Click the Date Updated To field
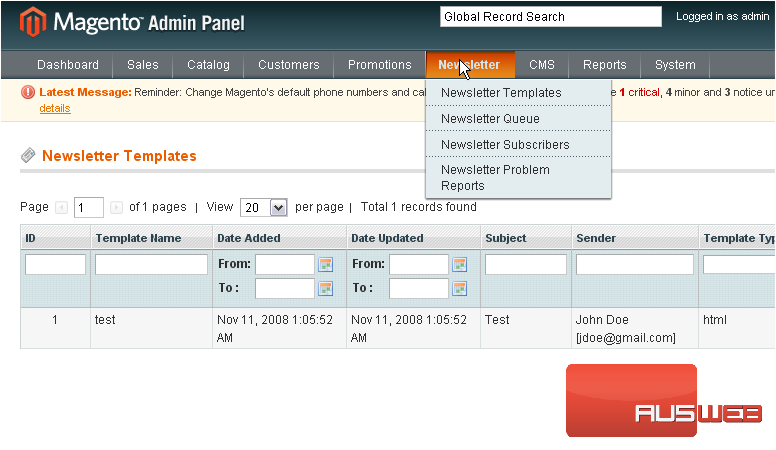The height and width of the screenshot is (450, 776). tap(419, 289)
